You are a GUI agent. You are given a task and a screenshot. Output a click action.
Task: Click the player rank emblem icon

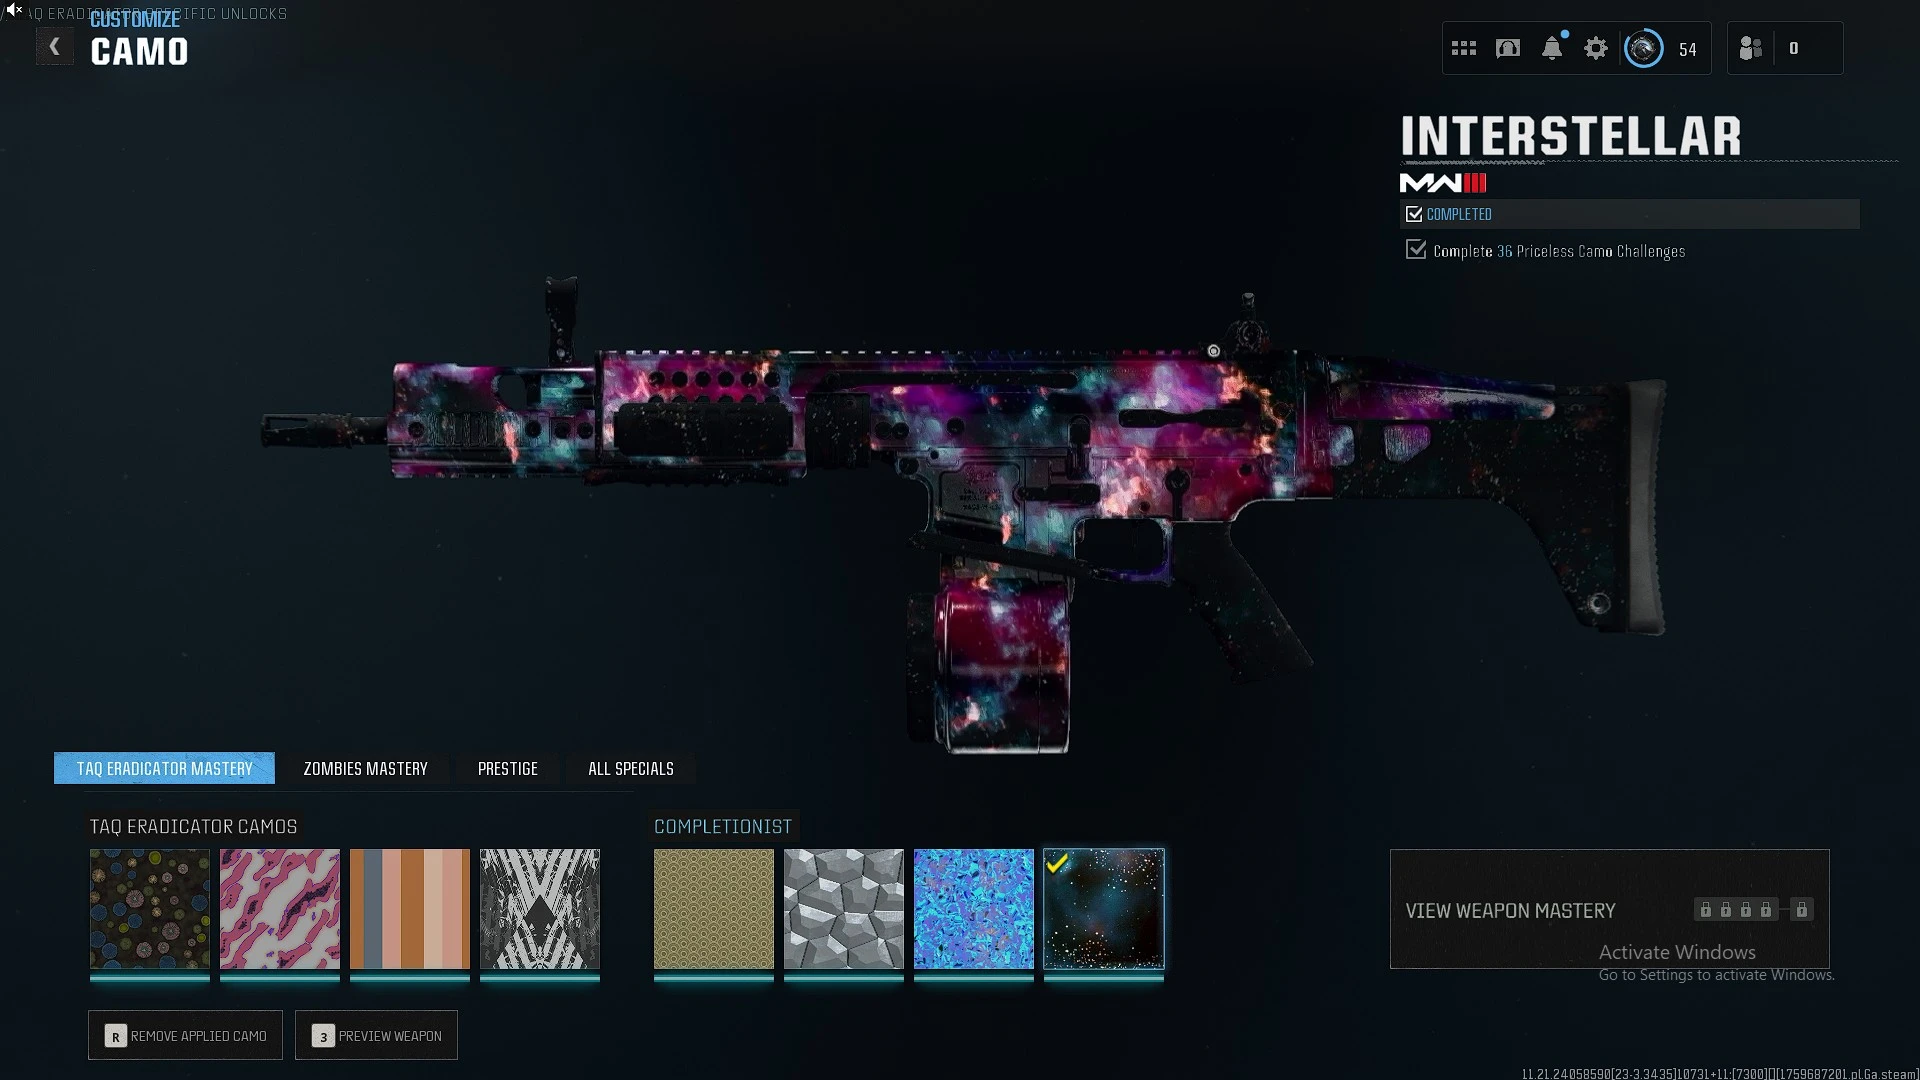[1644, 48]
